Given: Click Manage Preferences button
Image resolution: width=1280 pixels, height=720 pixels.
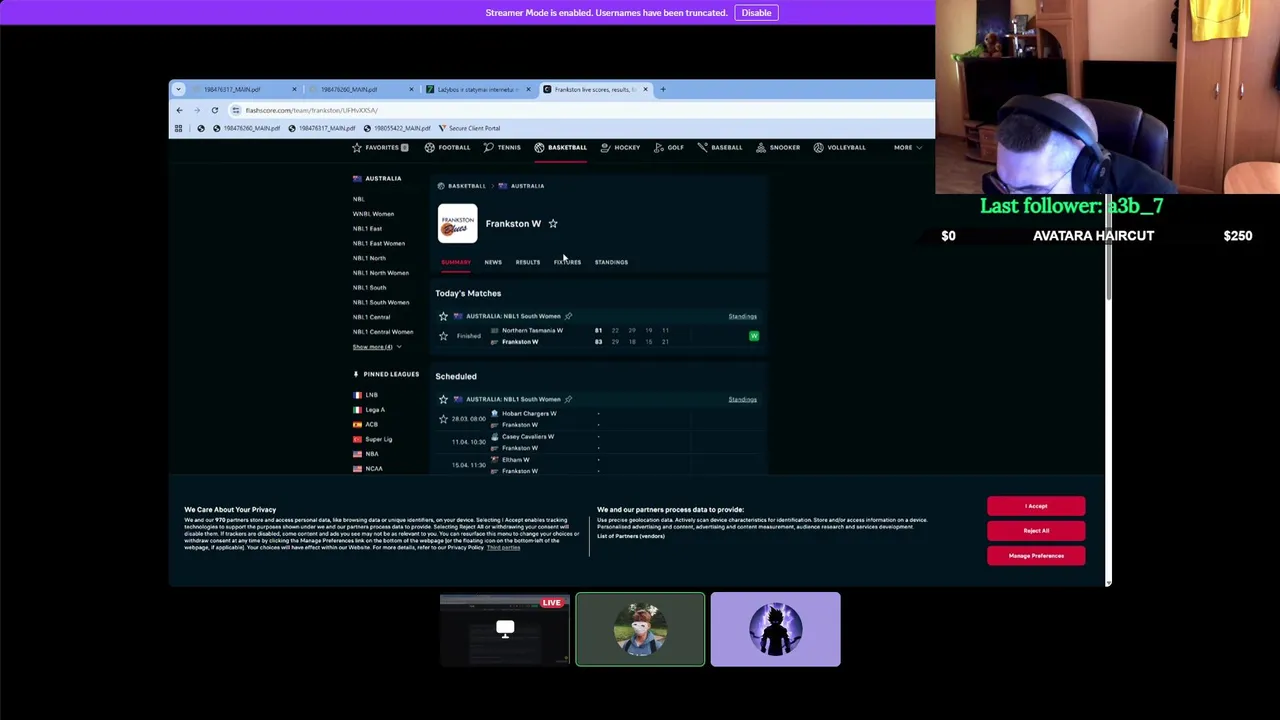Looking at the screenshot, I should (1036, 556).
